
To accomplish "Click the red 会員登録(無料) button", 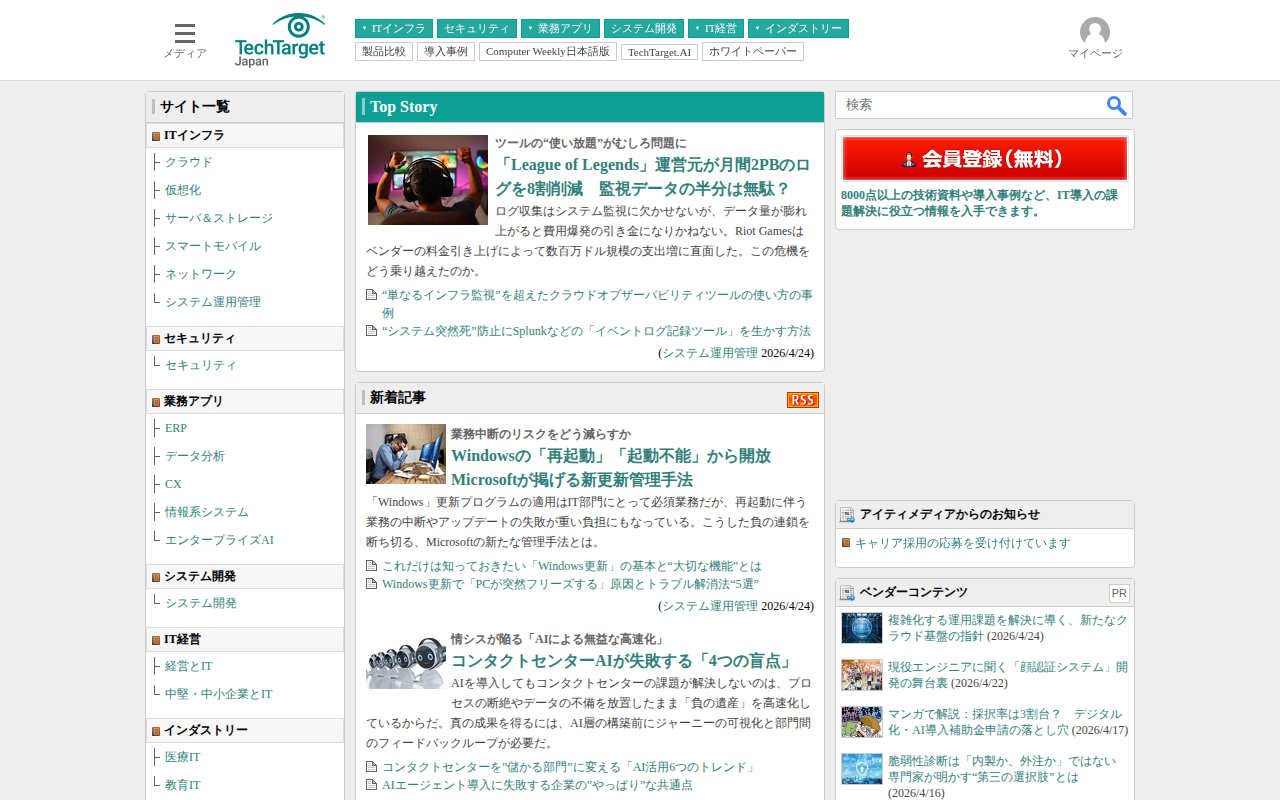I will pos(984,159).
